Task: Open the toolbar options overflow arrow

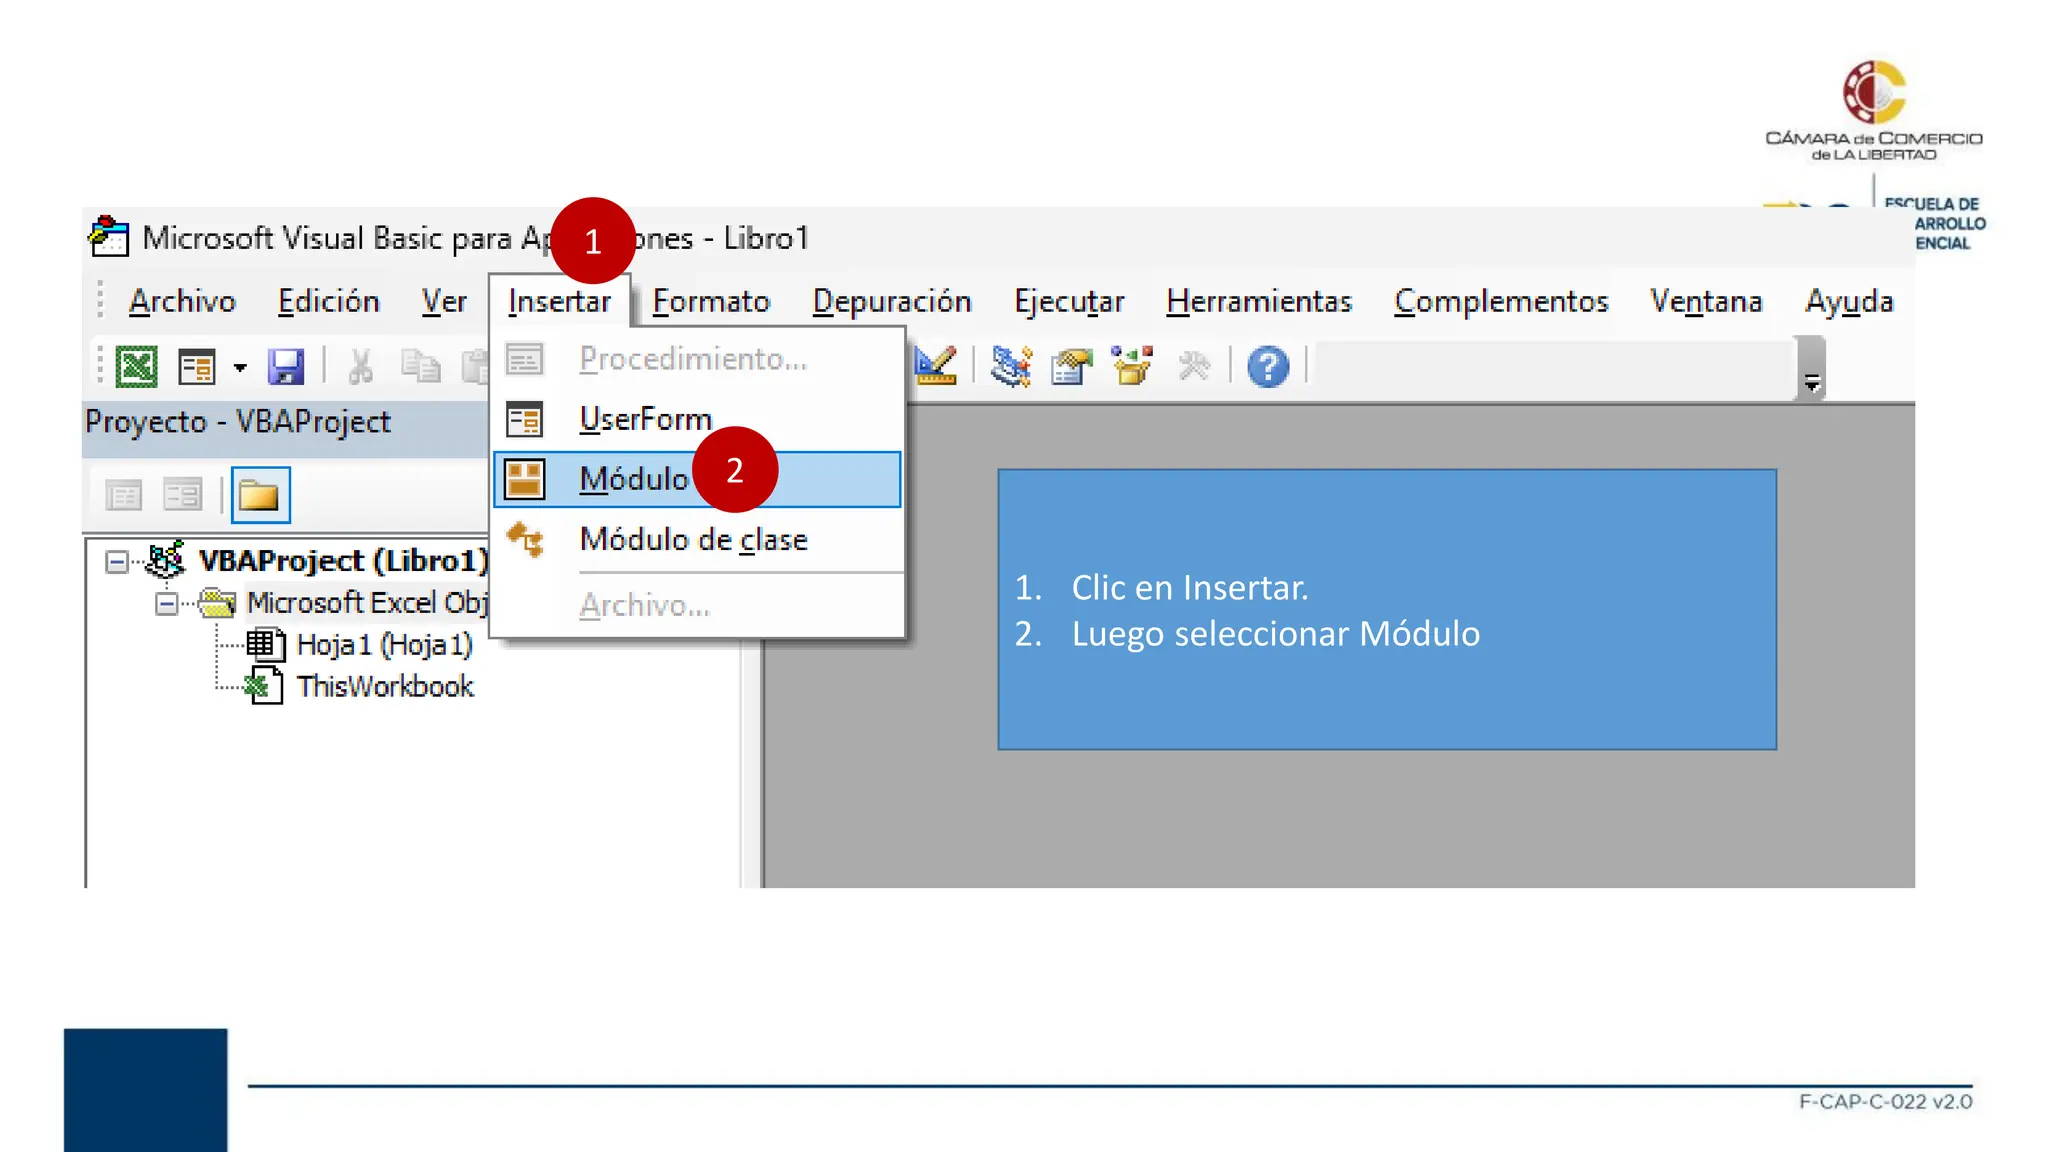Action: [x=1812, y=382]
